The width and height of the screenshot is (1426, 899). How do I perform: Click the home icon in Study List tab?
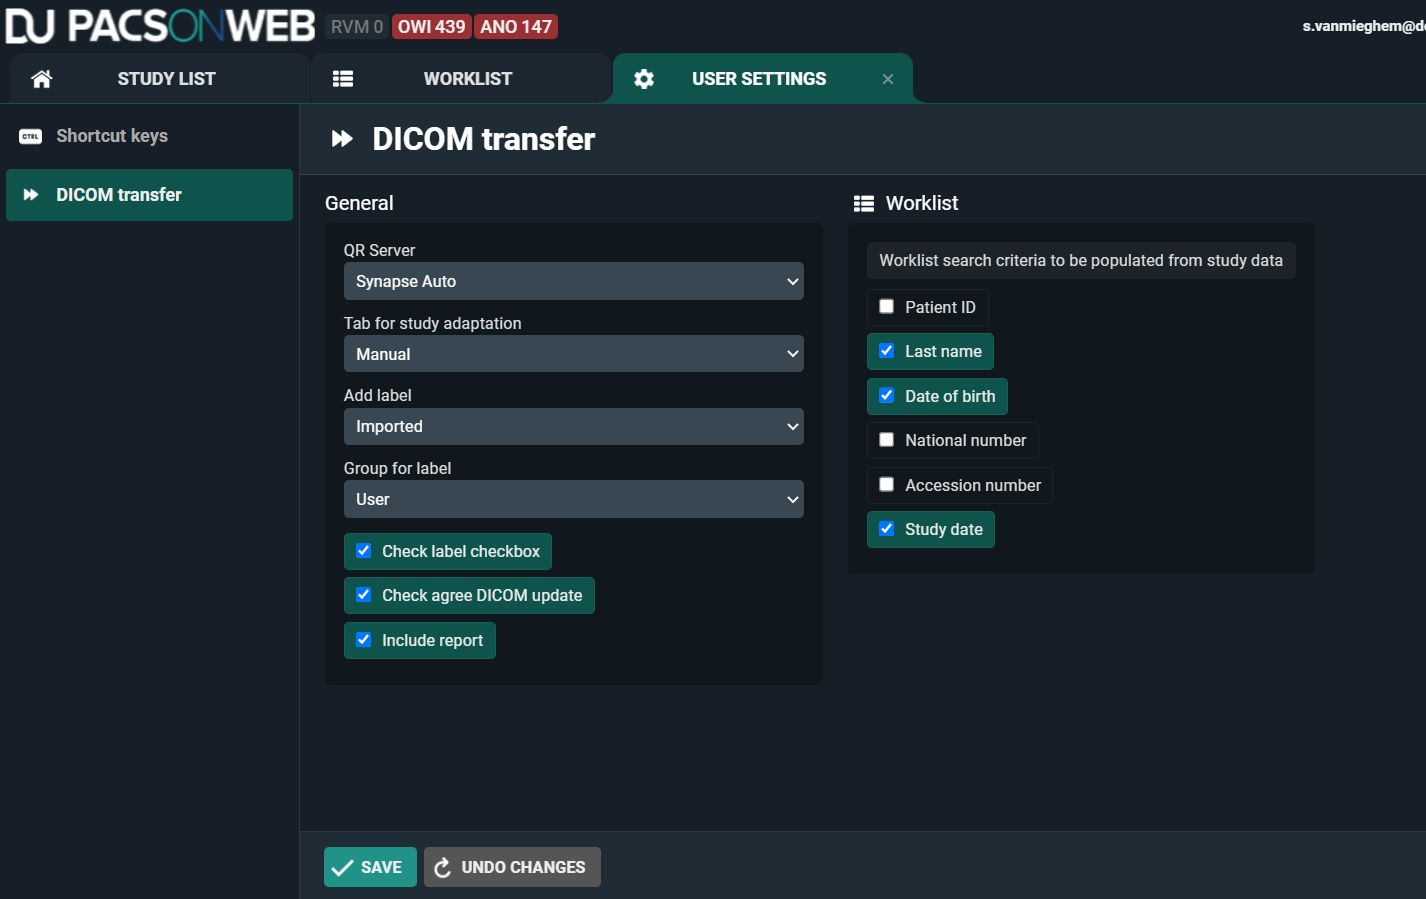[x=41, y=79]
